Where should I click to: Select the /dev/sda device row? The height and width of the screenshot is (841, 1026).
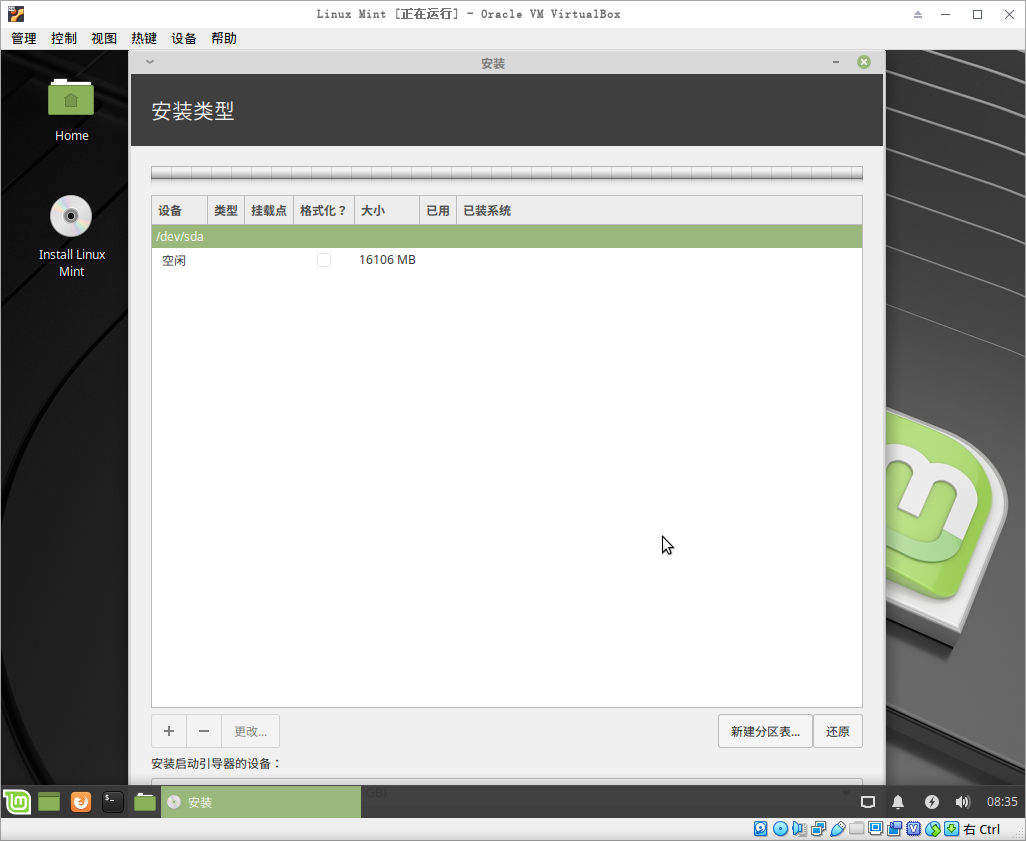pyautogui.click(x=506, y=237)
